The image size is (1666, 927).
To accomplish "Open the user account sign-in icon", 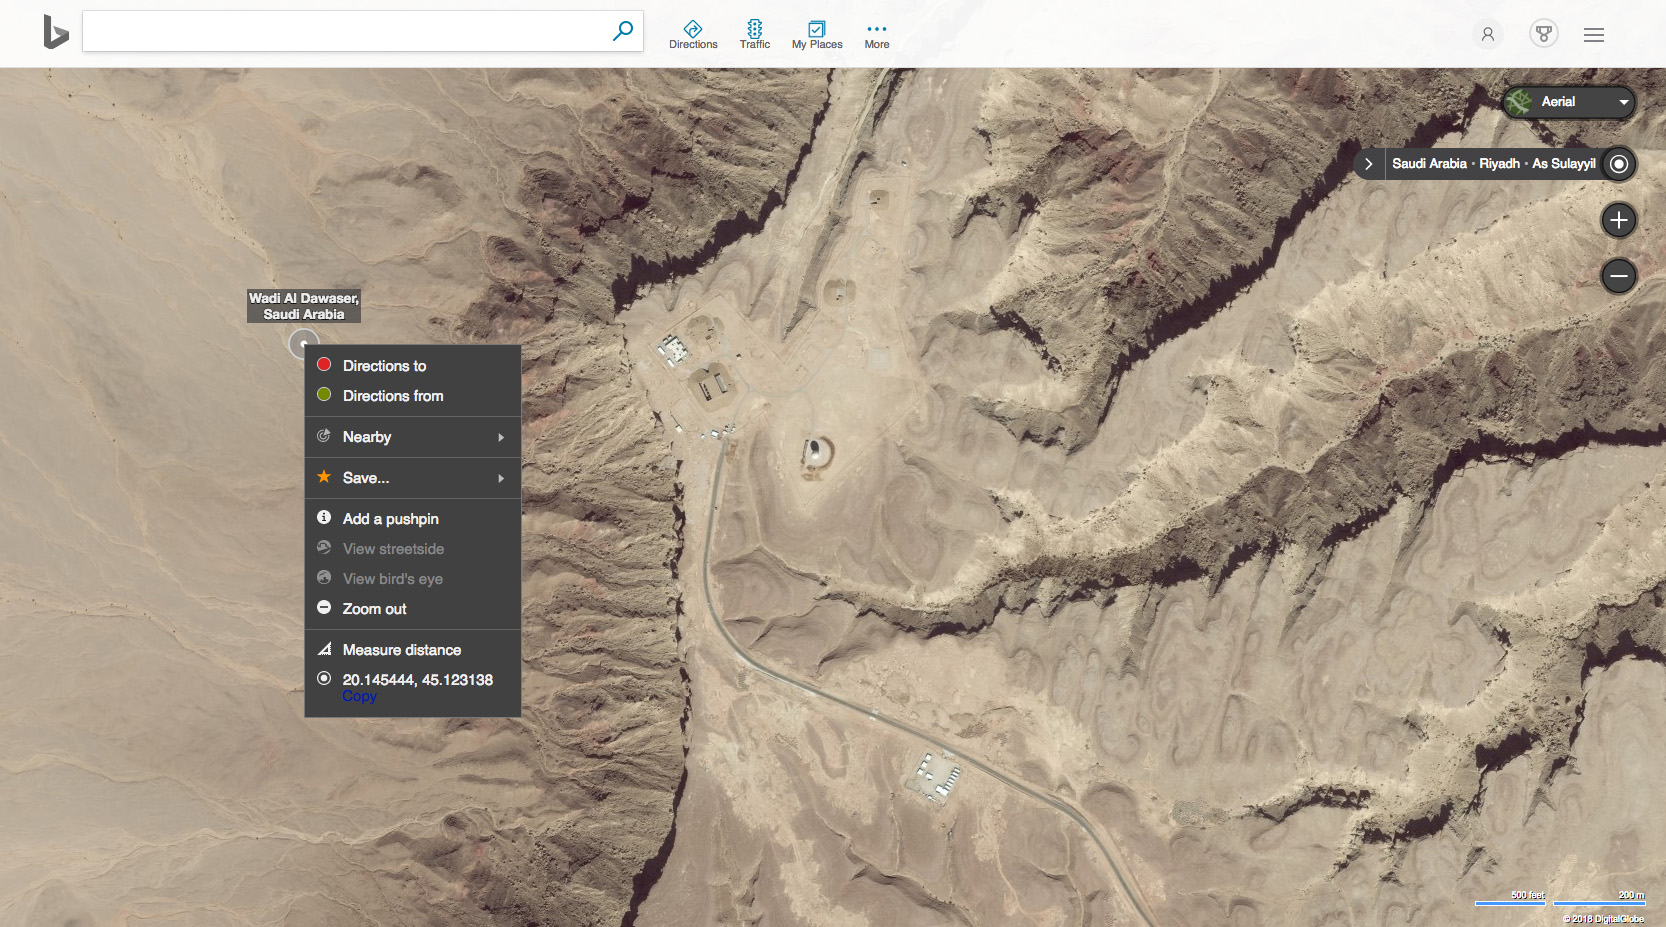I will click(x=1487, y=35).
